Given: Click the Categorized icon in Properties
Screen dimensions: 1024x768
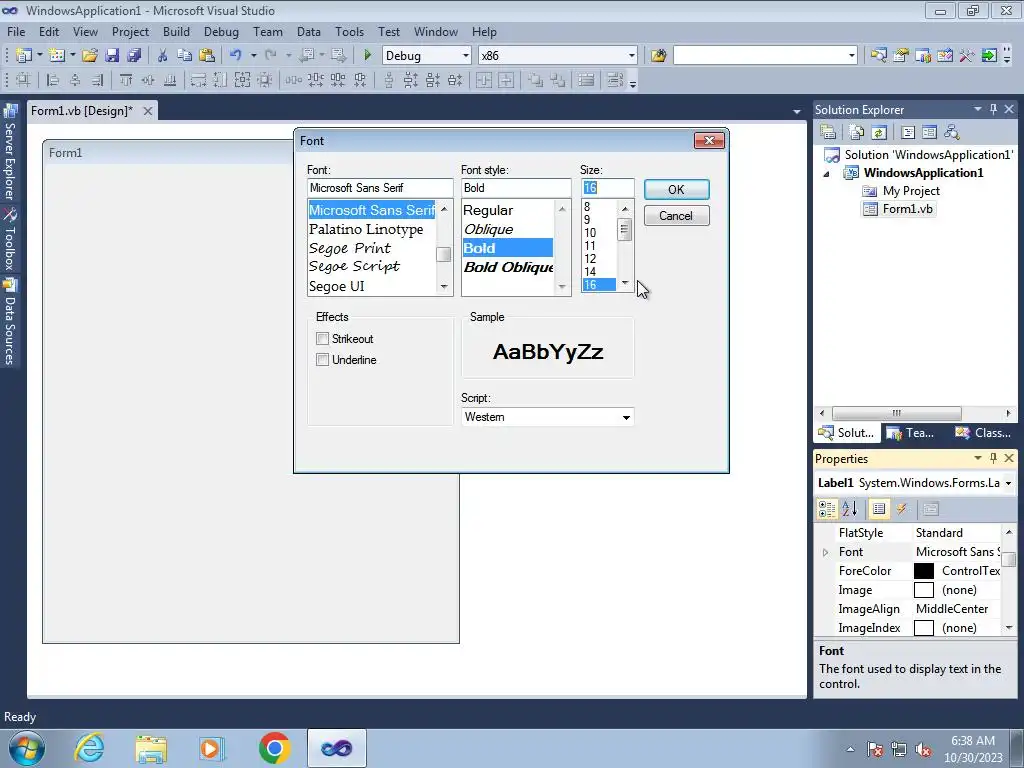Looking at the screenshot, I should tap(827, 509).
